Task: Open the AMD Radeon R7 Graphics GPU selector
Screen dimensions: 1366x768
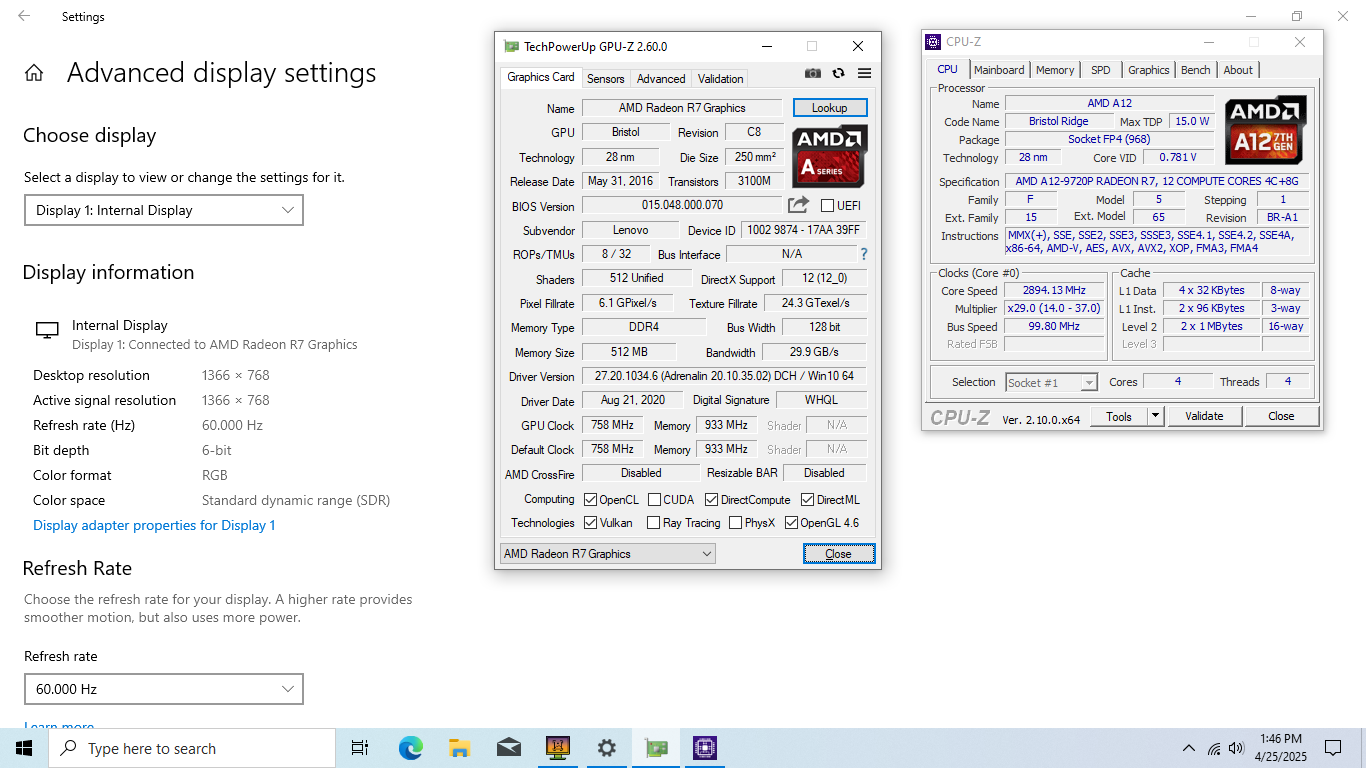Action: [x=608, y=553]
